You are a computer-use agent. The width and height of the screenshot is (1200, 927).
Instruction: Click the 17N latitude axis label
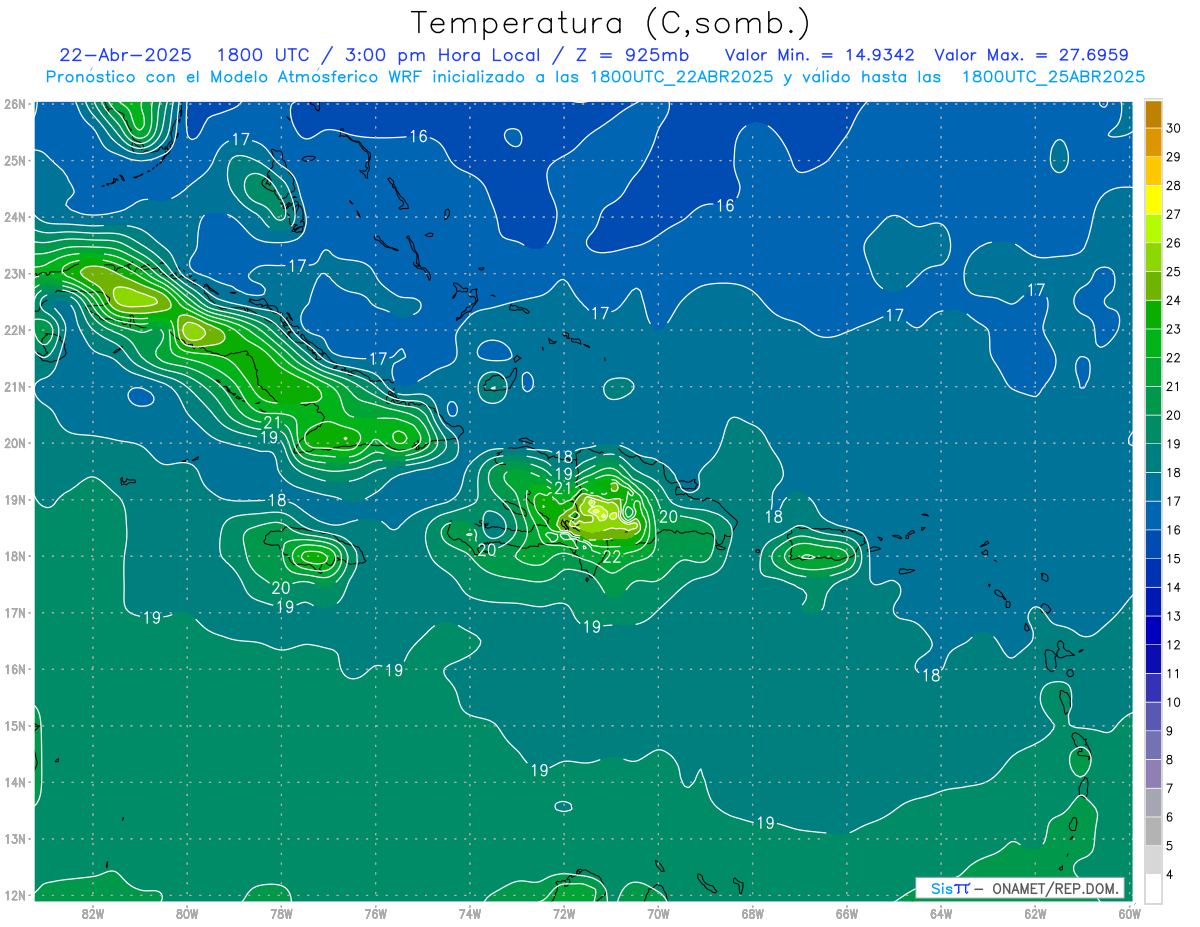[15, 612]
